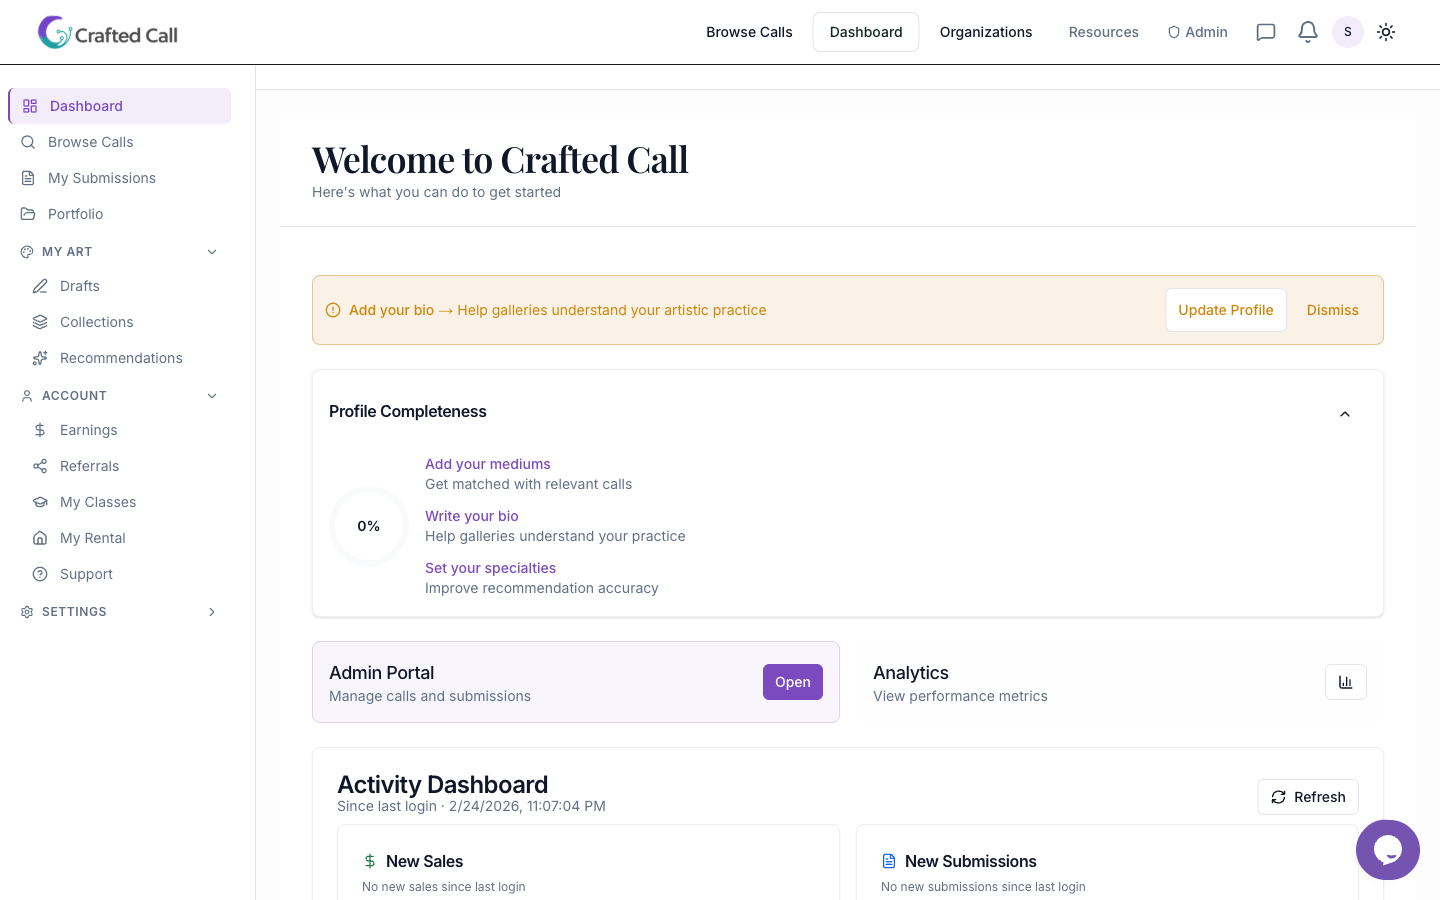The width and height of the screenshot is (1440, 900).
Task: Collapse the MY ART section
Action: (x=211, y=251)
